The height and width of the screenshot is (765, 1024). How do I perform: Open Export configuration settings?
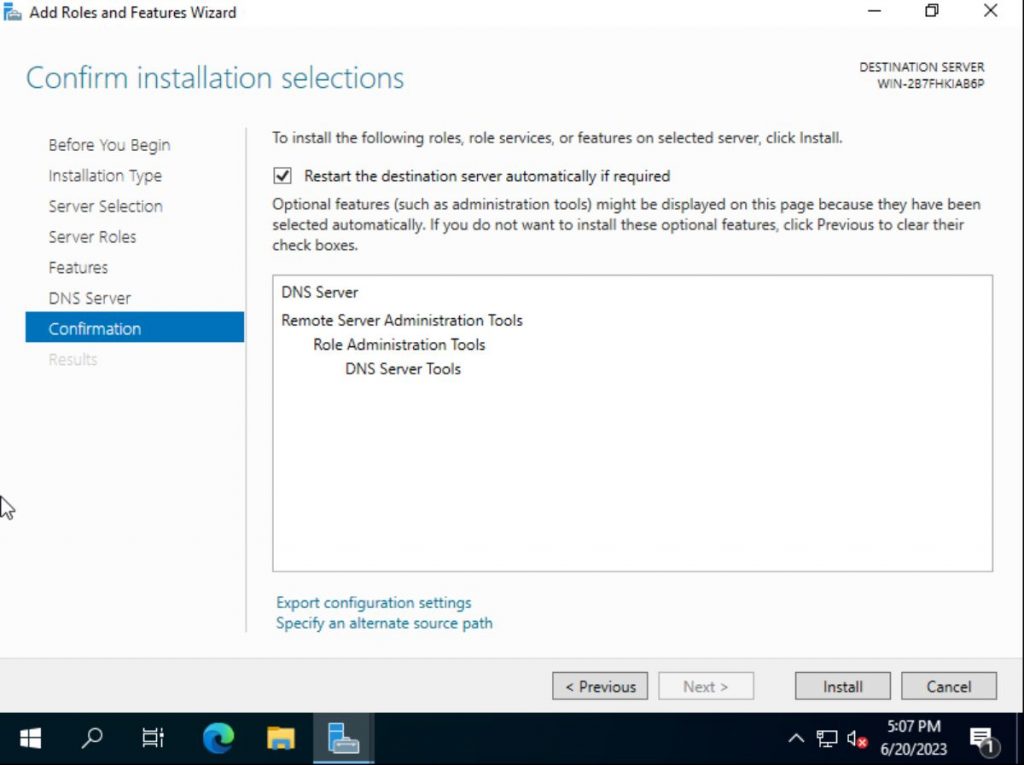click(x=373, y=602)
